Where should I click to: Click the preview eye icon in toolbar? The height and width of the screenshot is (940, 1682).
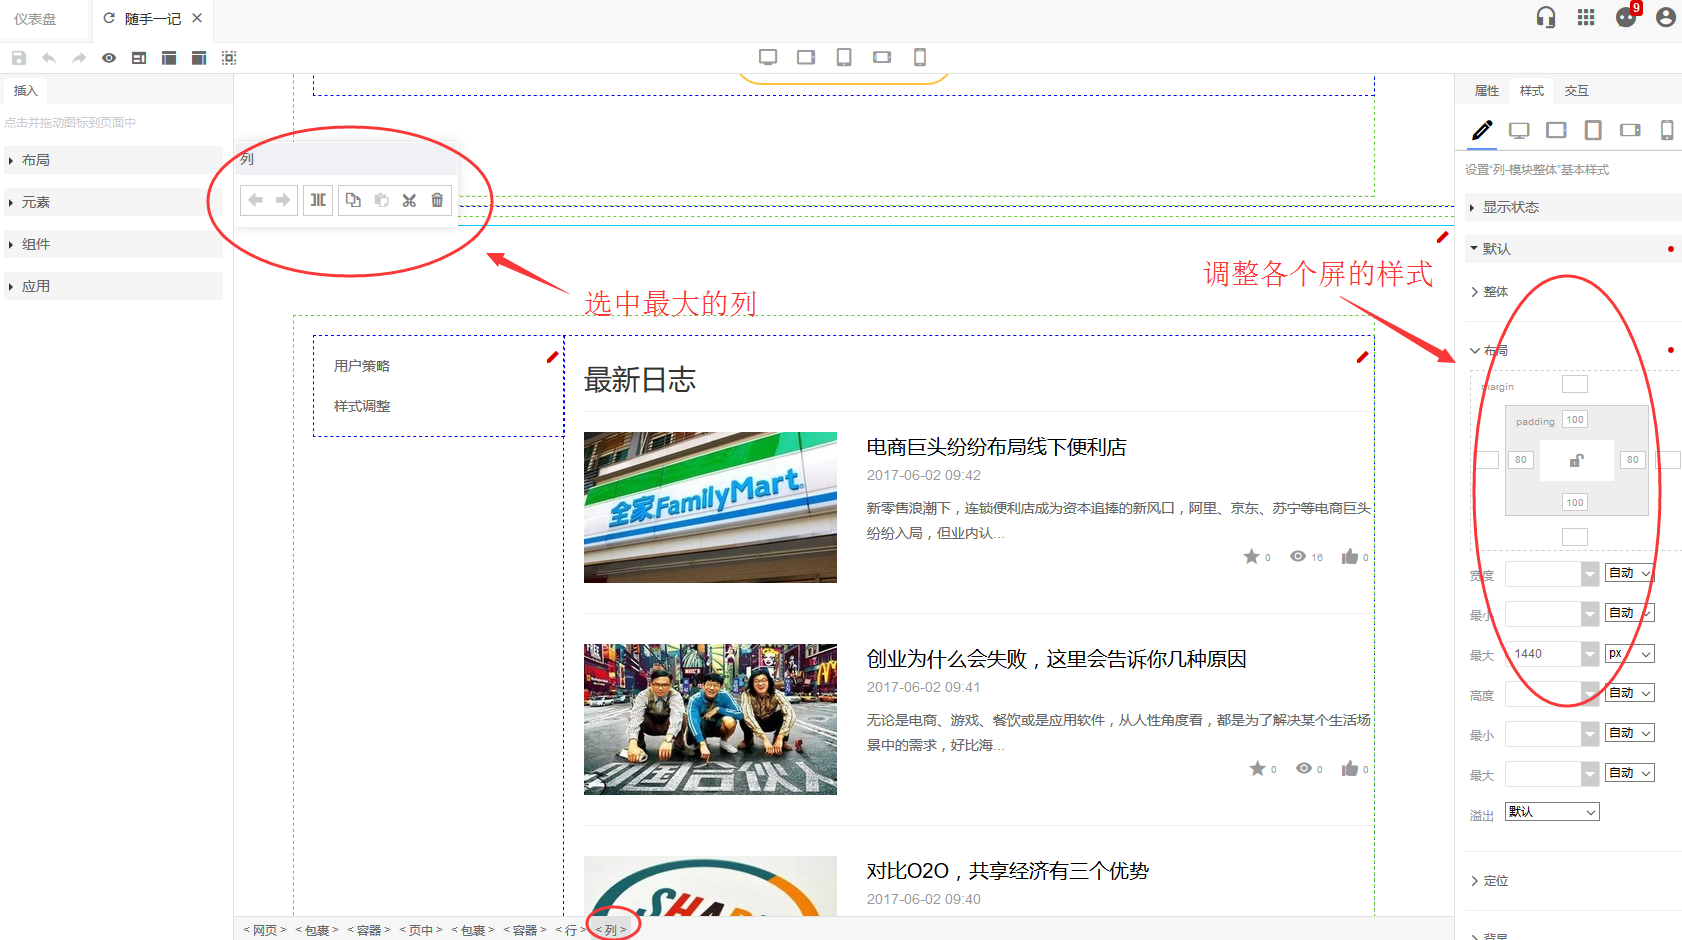click(109, 58)
